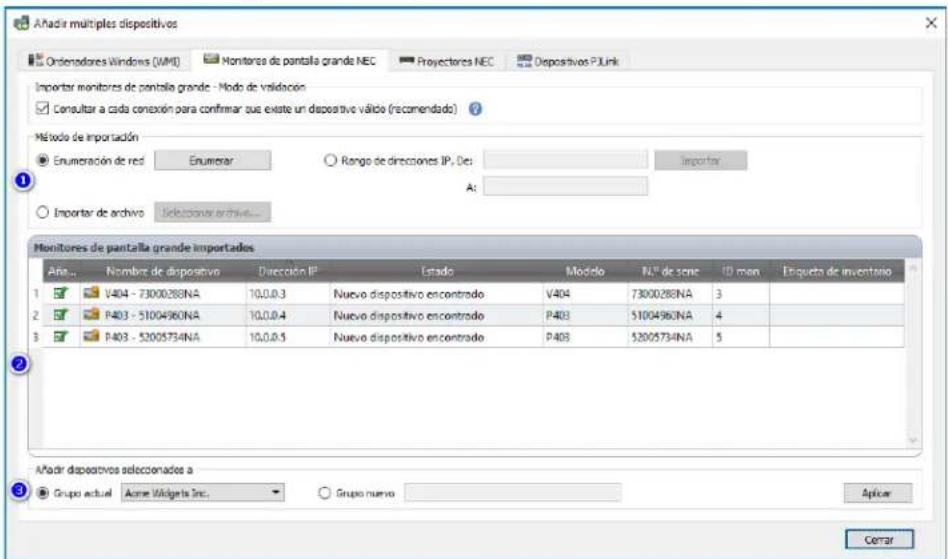Toggle the green add checkbox for P403 - 51004960NA

pyautogui.click(x=60, y=315)
